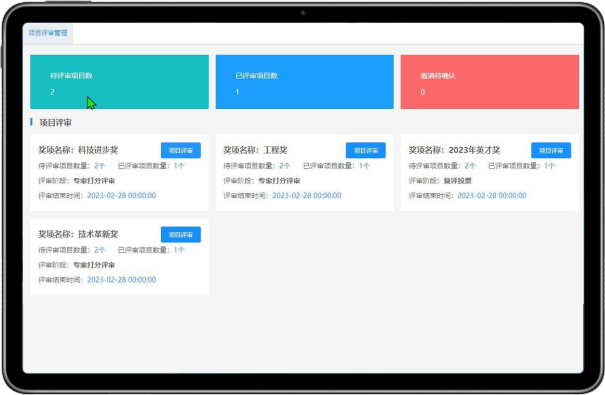The height and width of the screenshot is (395, 605).
Task: Select the 待评审项目数 teal summary card
Action: click(120, 82)
